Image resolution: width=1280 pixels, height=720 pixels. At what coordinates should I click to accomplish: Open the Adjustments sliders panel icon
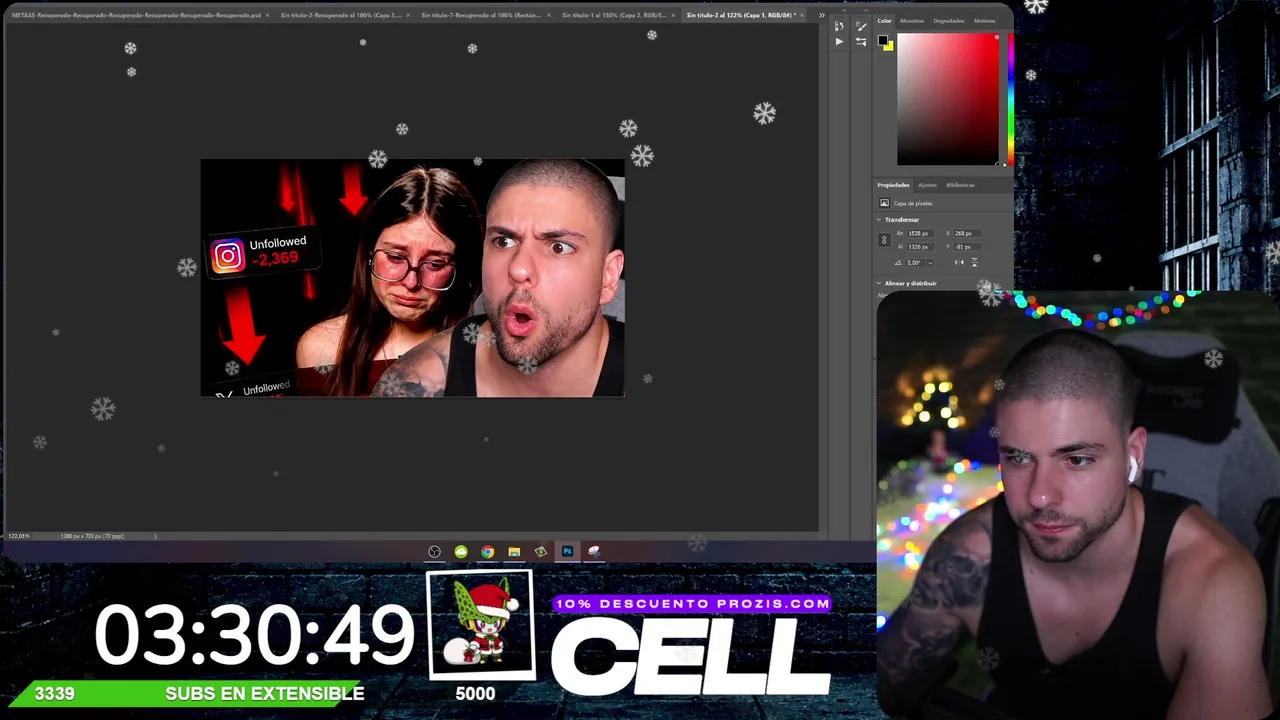click(861, 42)
